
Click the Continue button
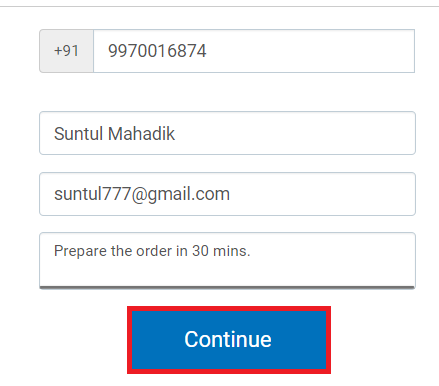pyautogui.click(x=229, y=340)
